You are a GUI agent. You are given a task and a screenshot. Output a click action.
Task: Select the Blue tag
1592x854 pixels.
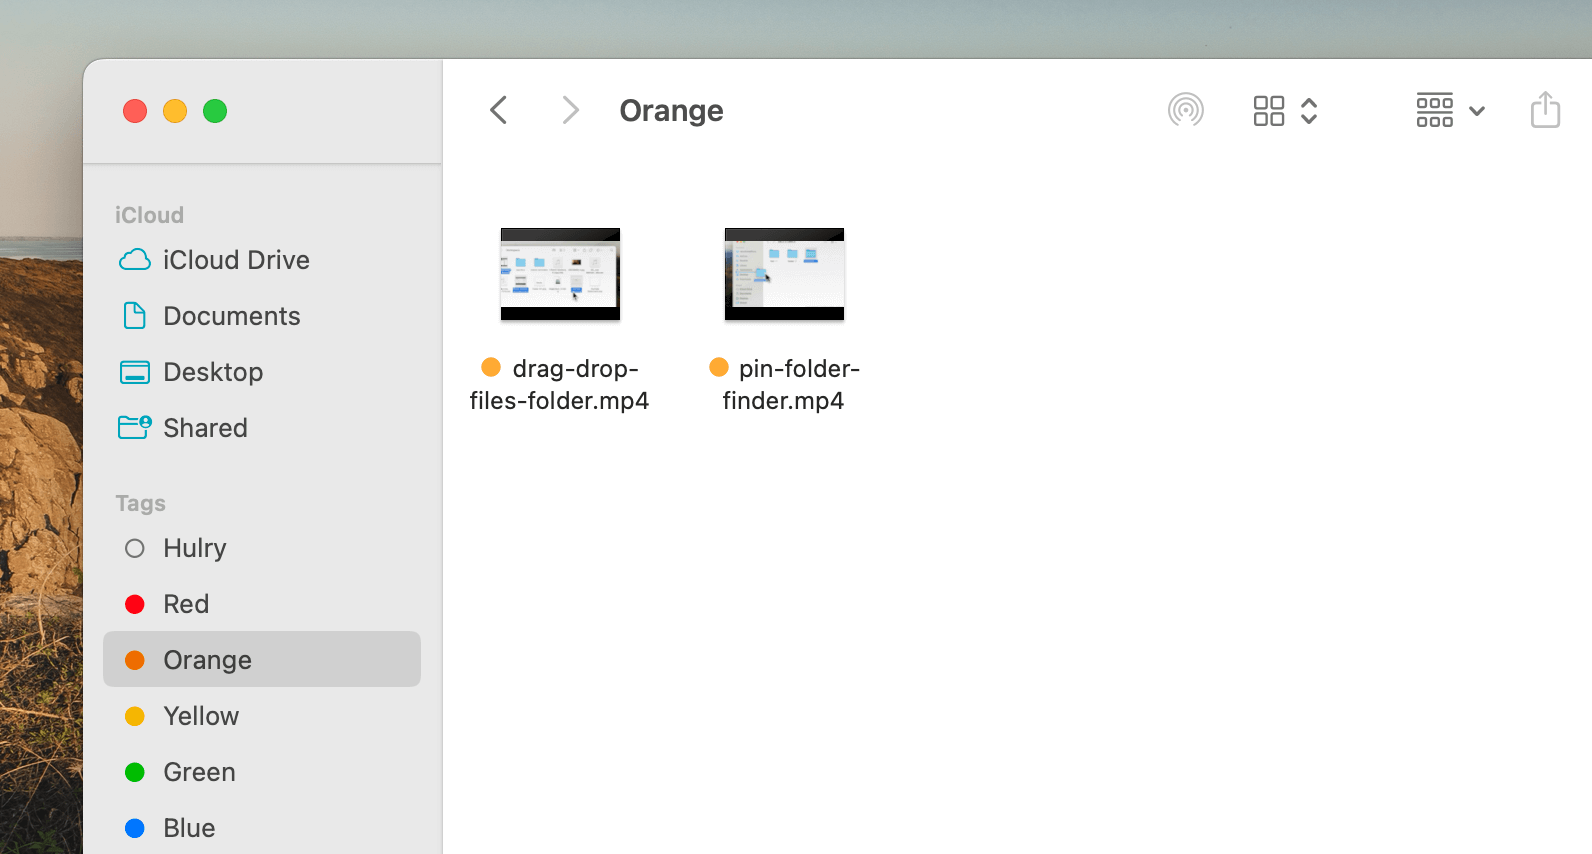(x=262, y=828)
